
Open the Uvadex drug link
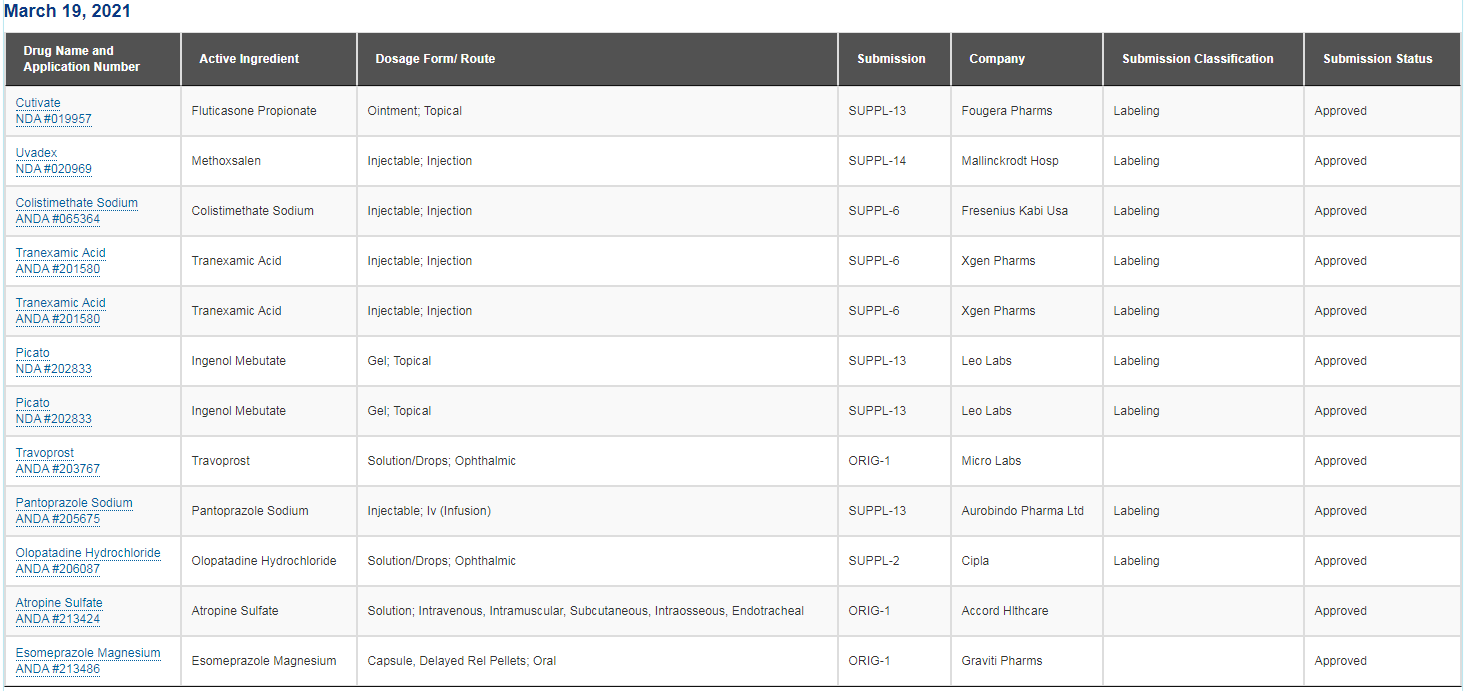(x=37, y=153)
